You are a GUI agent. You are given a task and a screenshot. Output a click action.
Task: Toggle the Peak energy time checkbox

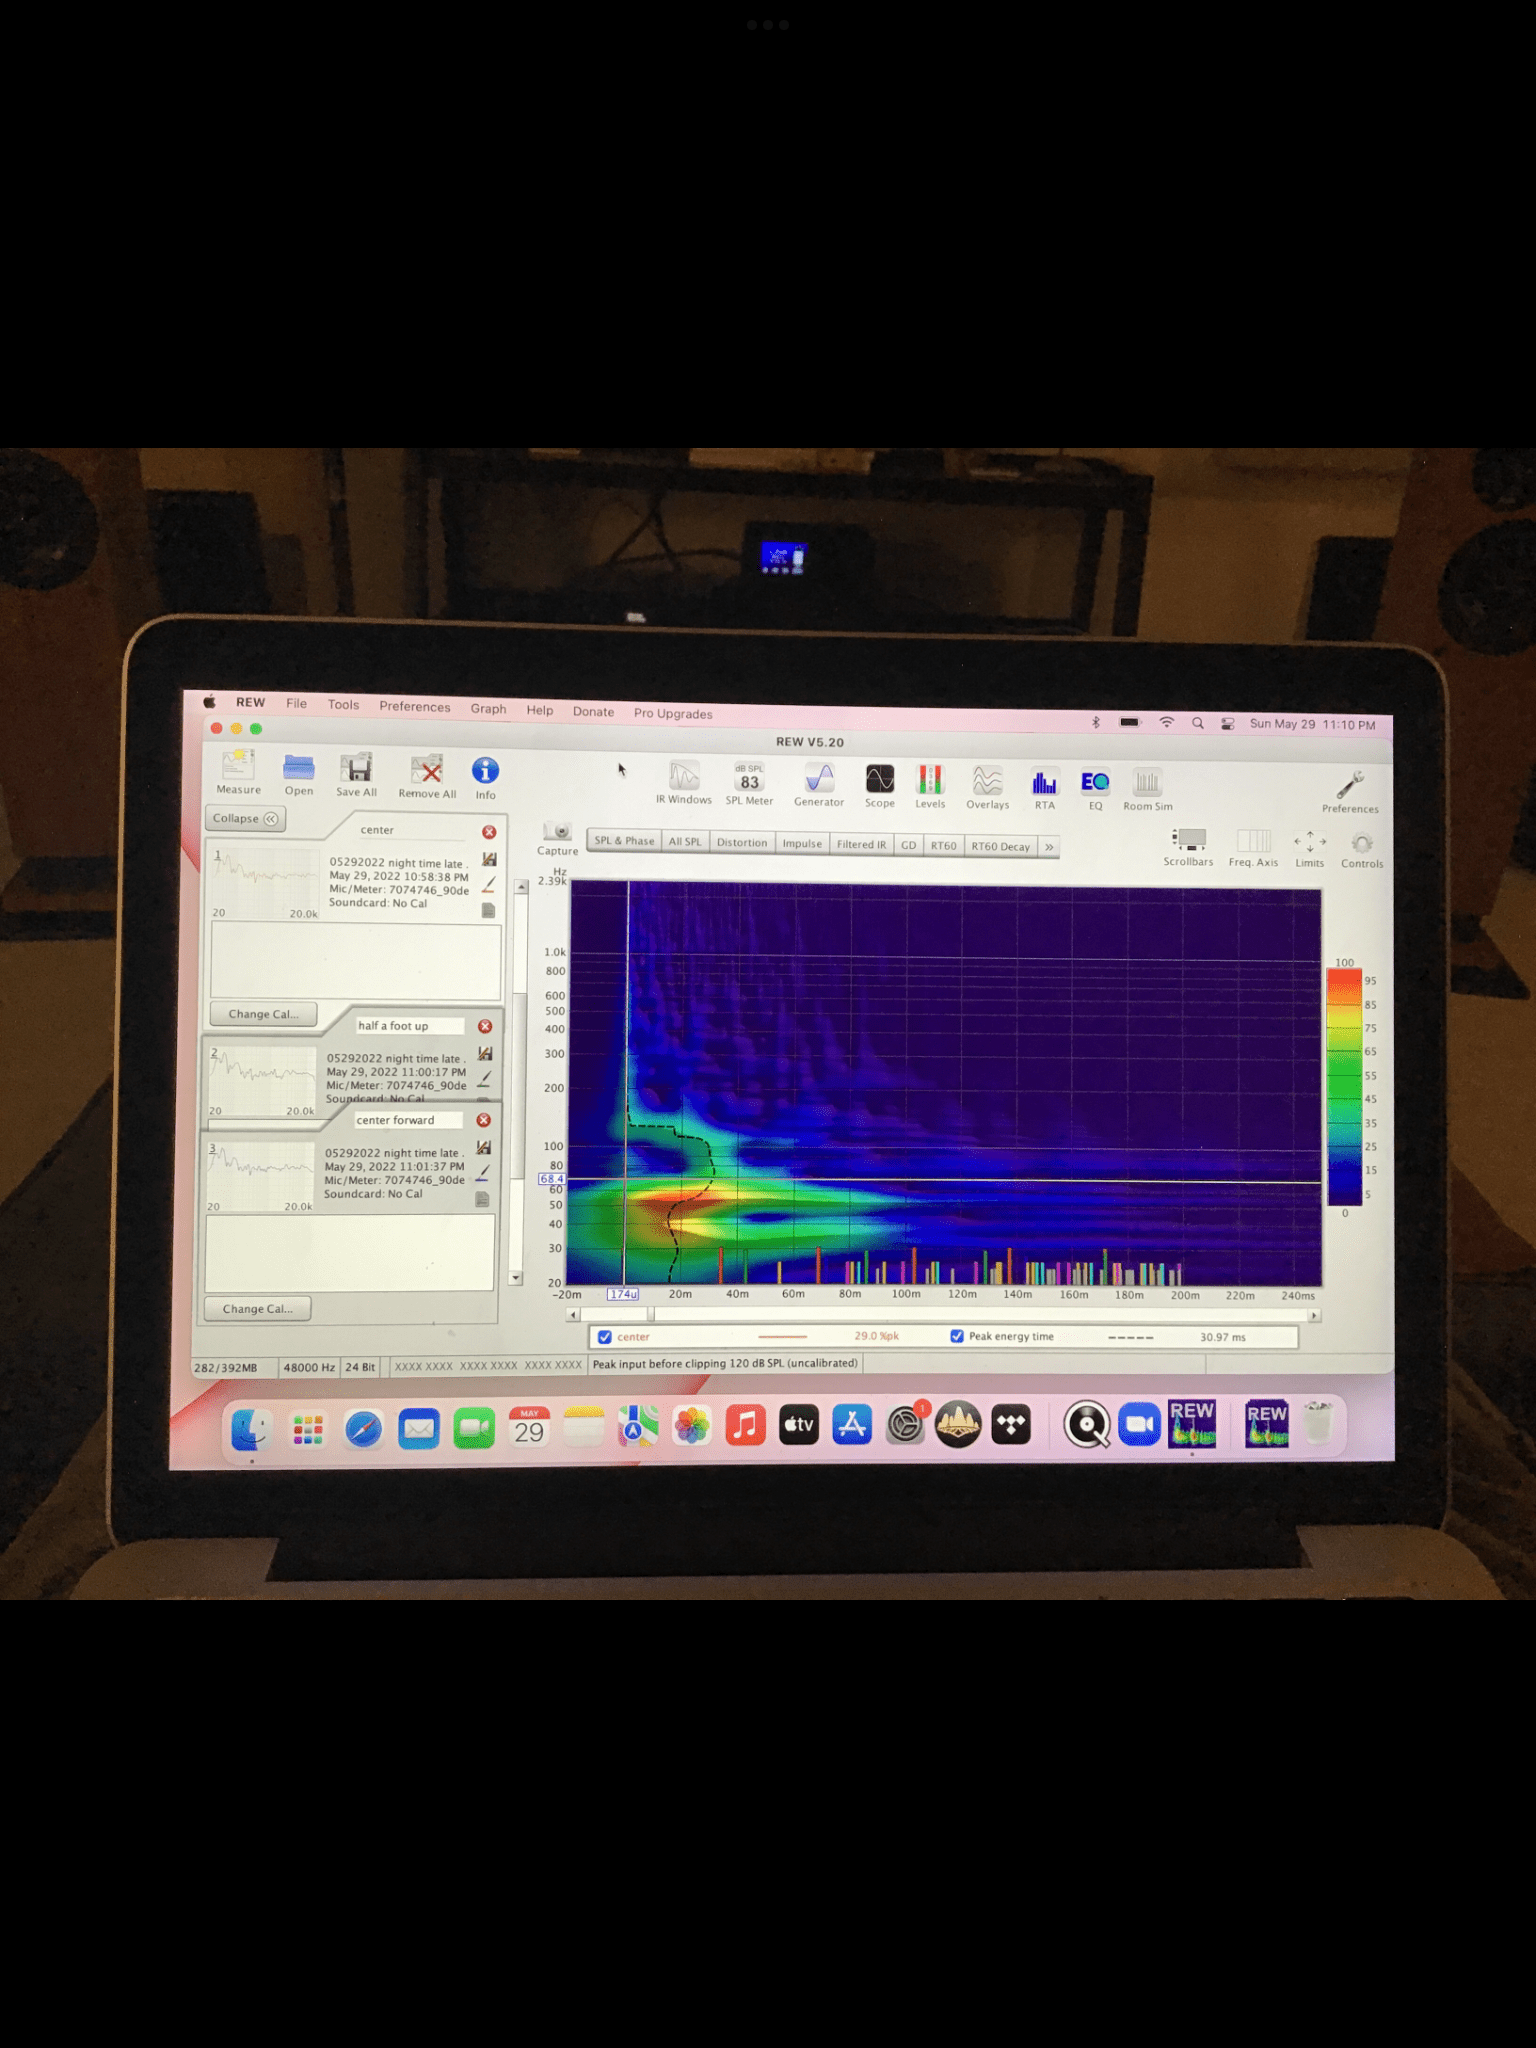[957, 1336]
